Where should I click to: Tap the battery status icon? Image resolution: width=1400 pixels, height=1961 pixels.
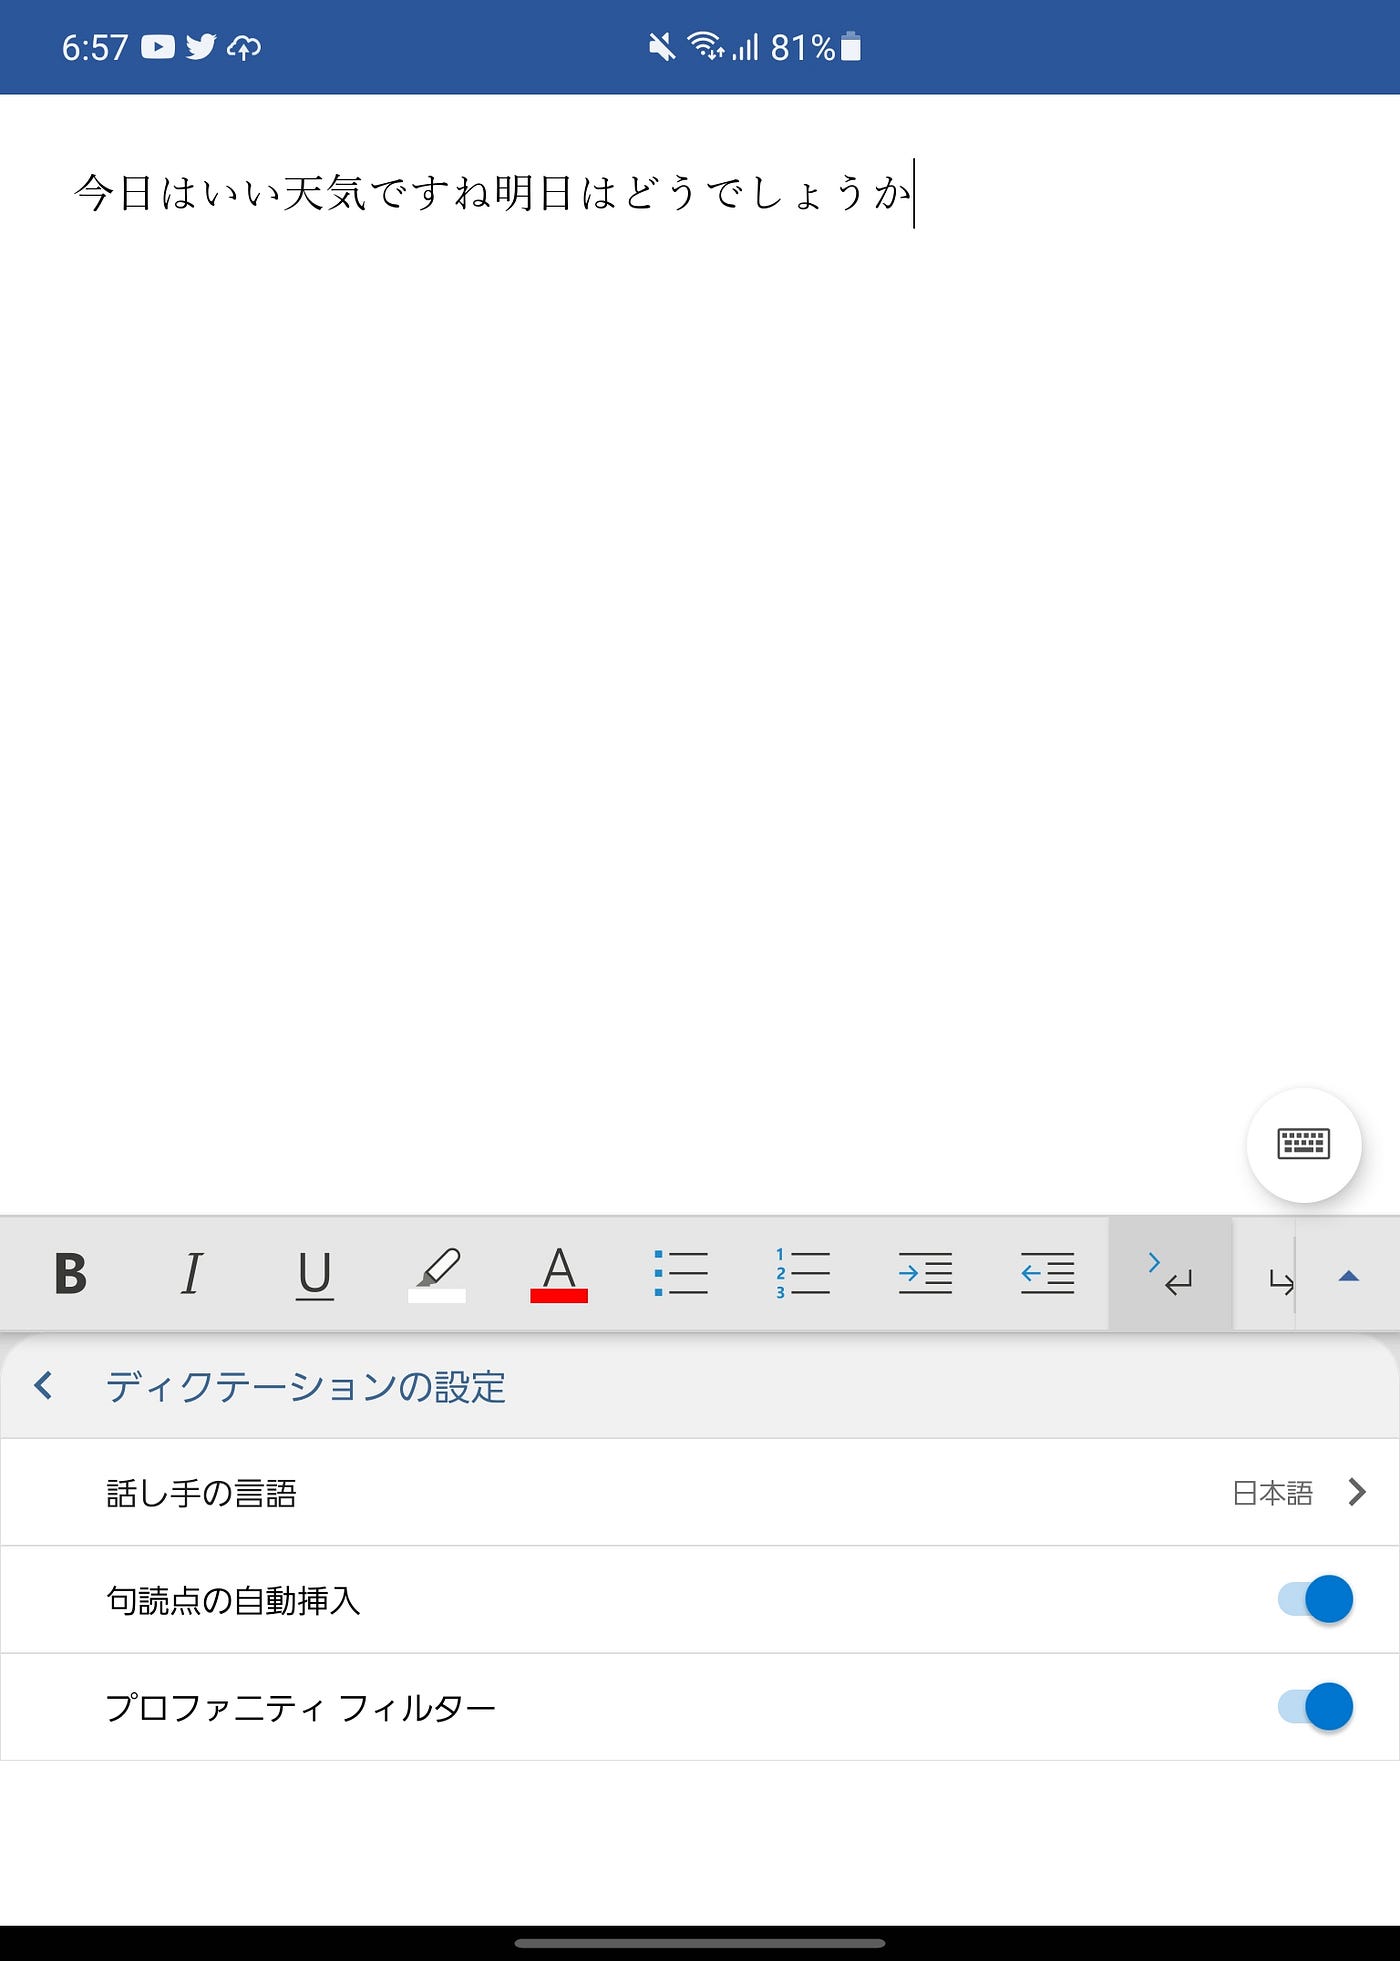850,47
